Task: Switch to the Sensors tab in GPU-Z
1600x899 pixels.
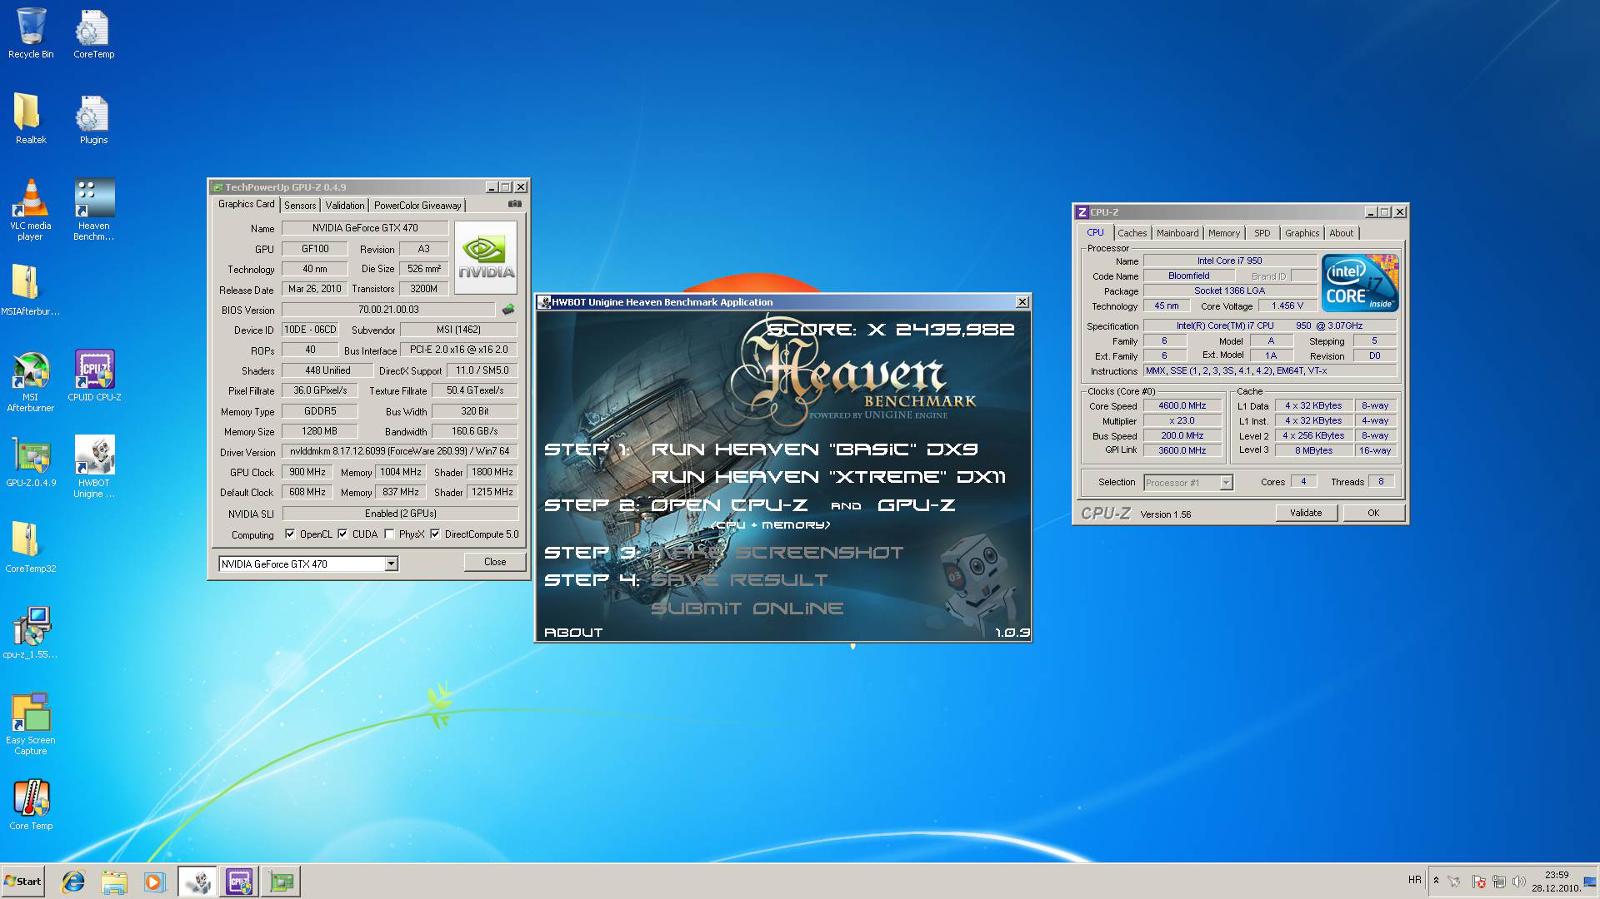Action: coord(300,205)
